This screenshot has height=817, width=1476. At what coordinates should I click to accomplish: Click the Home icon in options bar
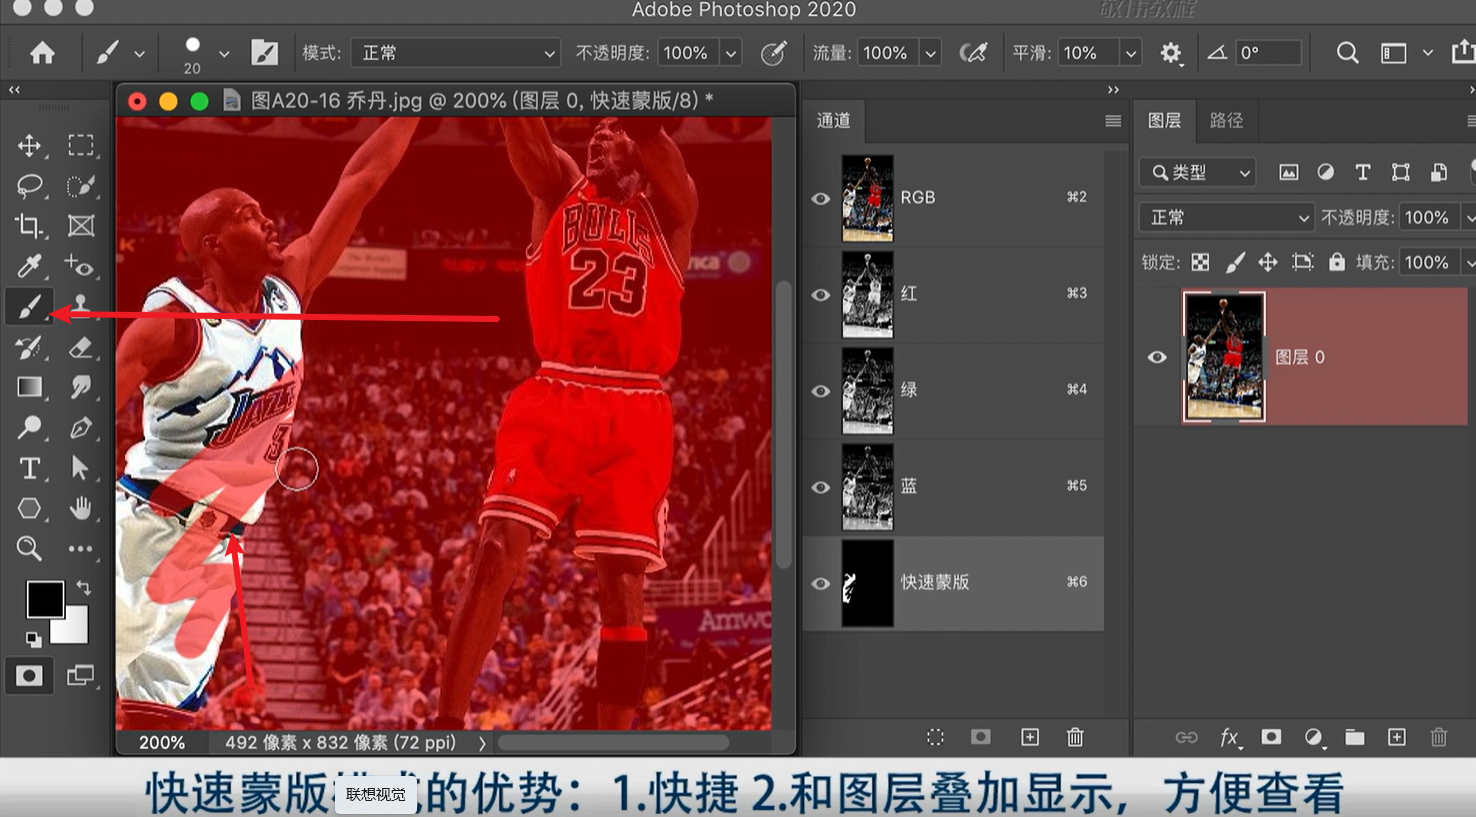42,53
